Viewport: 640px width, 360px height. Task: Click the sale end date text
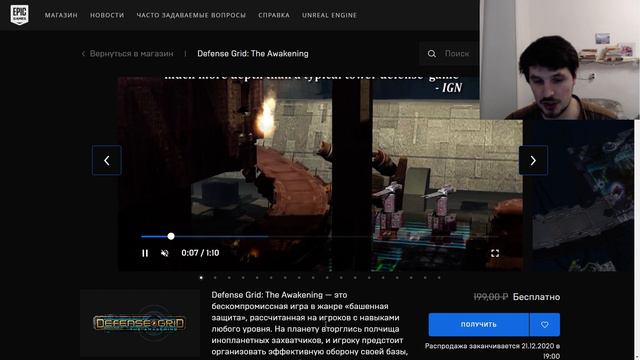492,351
